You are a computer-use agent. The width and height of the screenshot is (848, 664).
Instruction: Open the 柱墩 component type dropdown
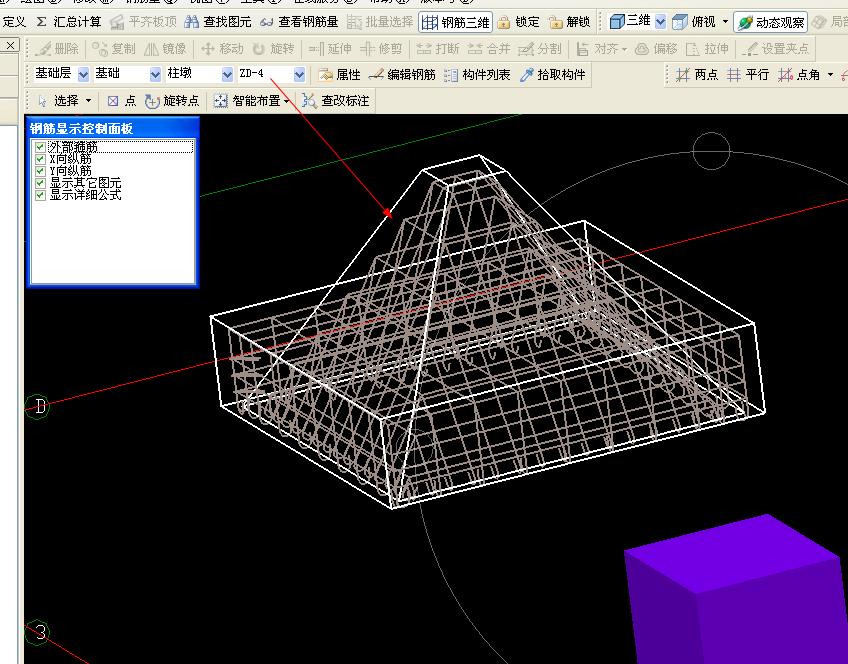(x=227, y=75)
